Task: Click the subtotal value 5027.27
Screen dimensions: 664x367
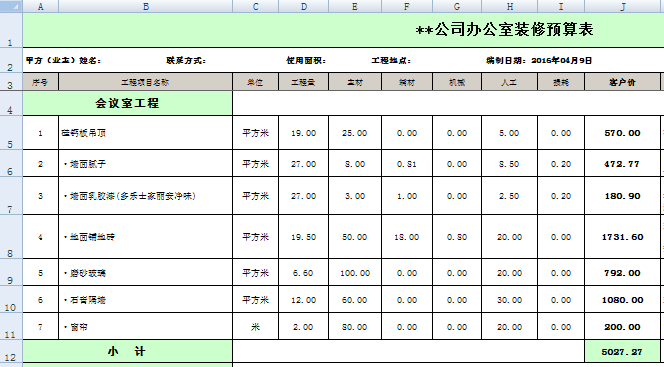Action: tap(622, 351)
